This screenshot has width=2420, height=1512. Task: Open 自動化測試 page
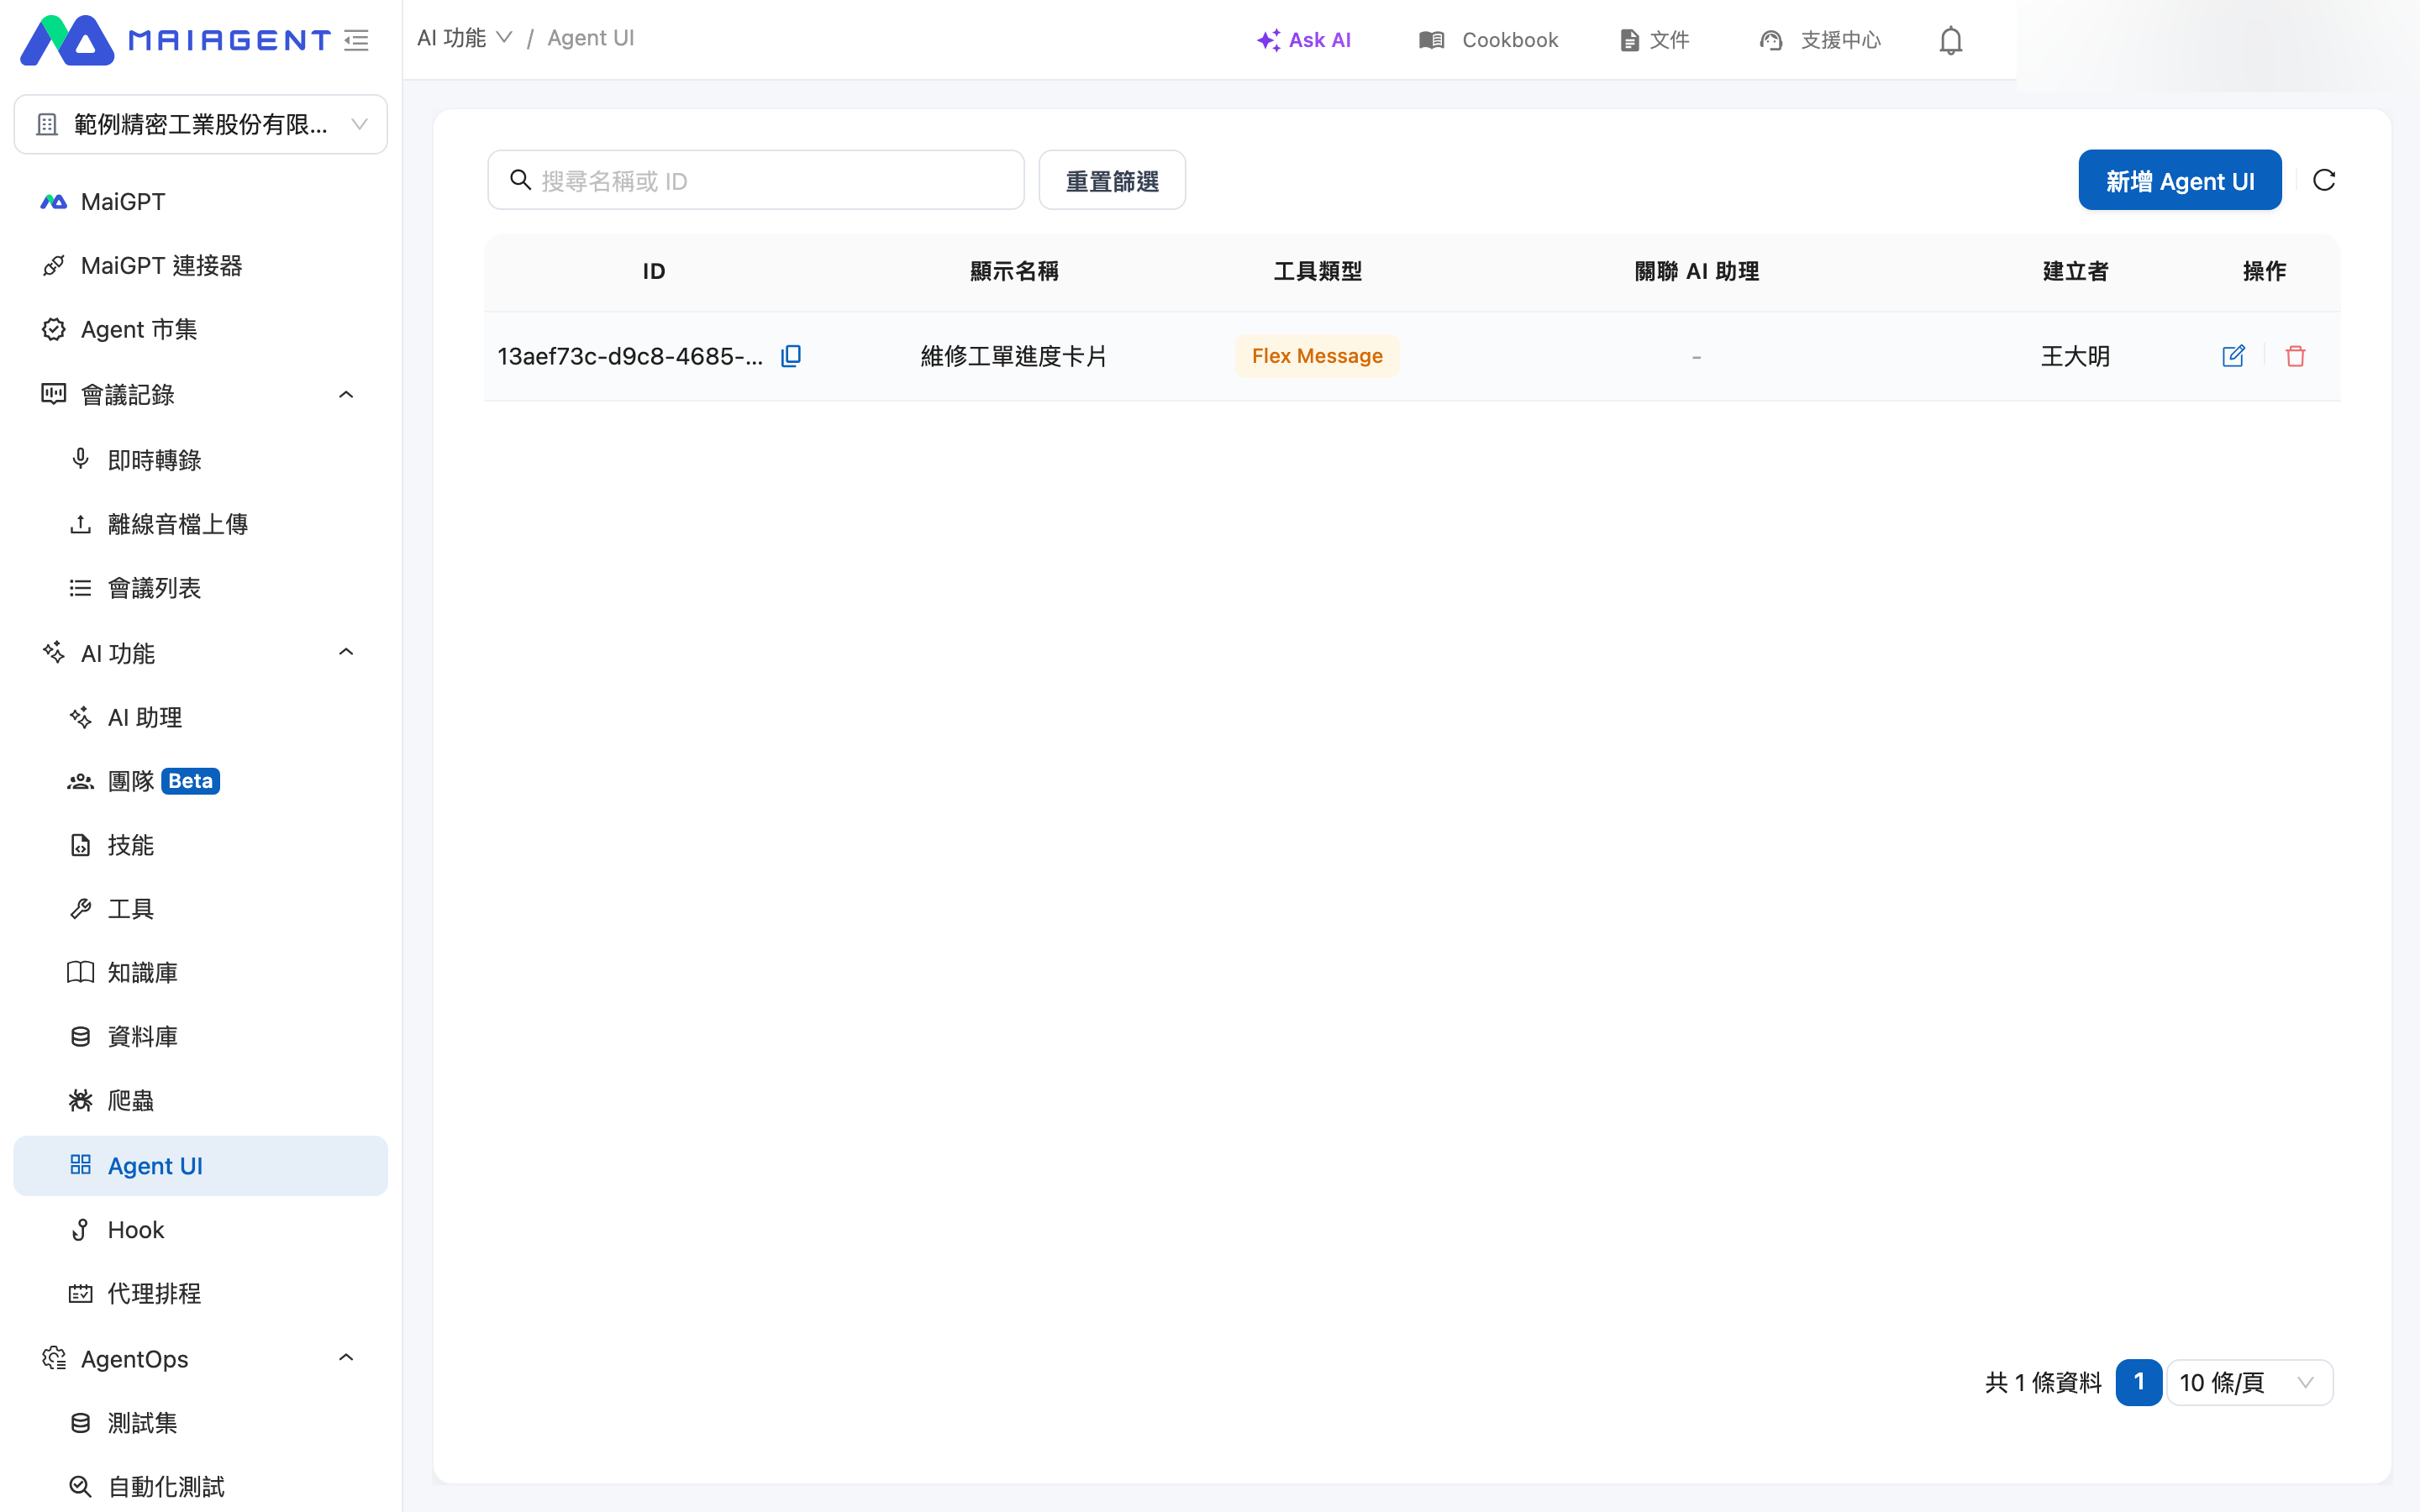(200, 1487)
